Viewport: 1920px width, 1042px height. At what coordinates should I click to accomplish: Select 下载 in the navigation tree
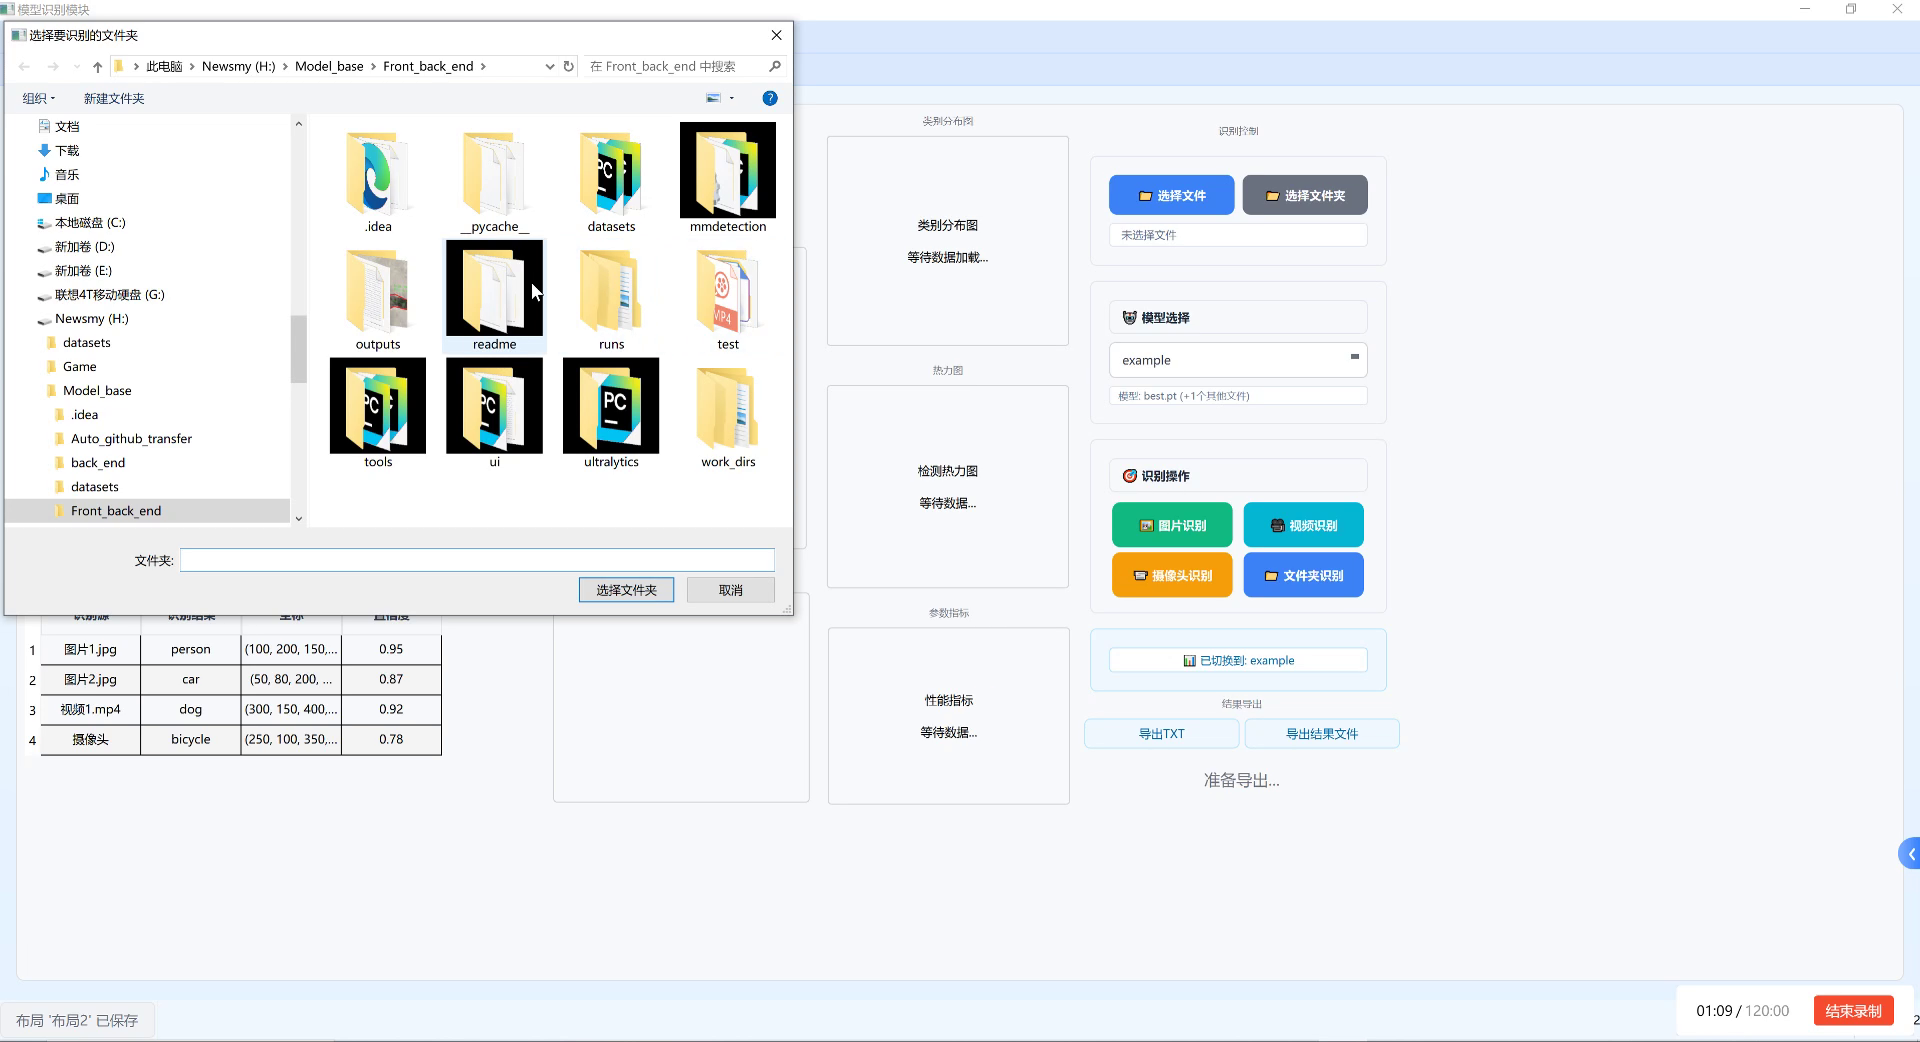(67, 150)
